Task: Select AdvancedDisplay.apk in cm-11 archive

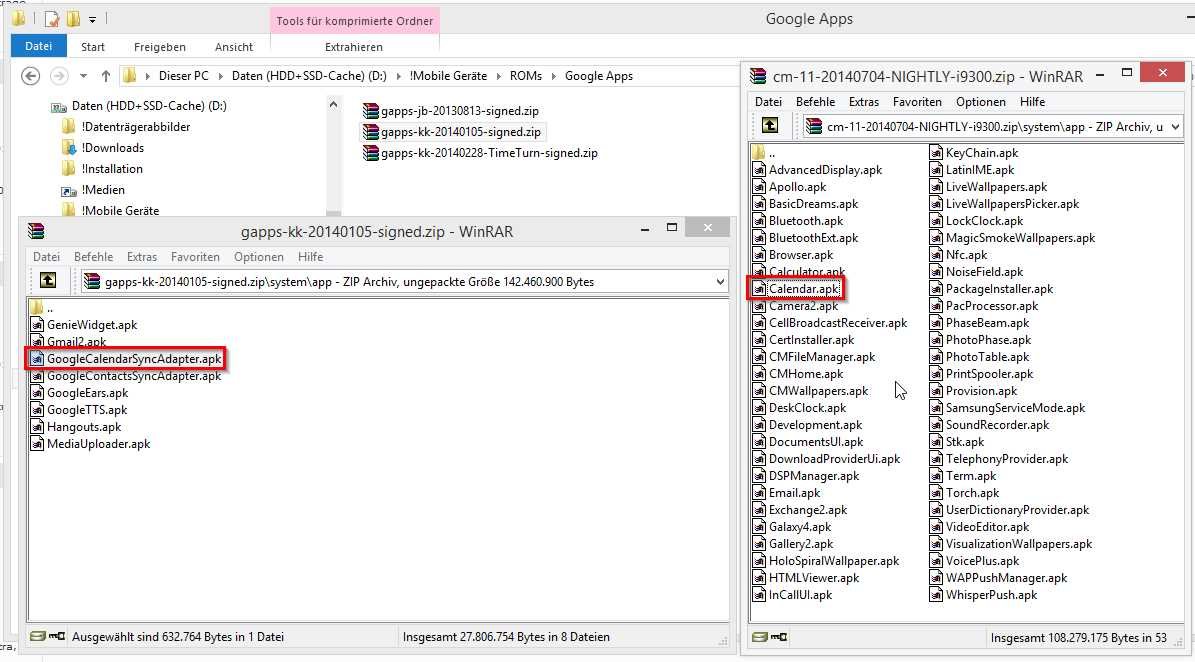Action: [x=817, y=170]
